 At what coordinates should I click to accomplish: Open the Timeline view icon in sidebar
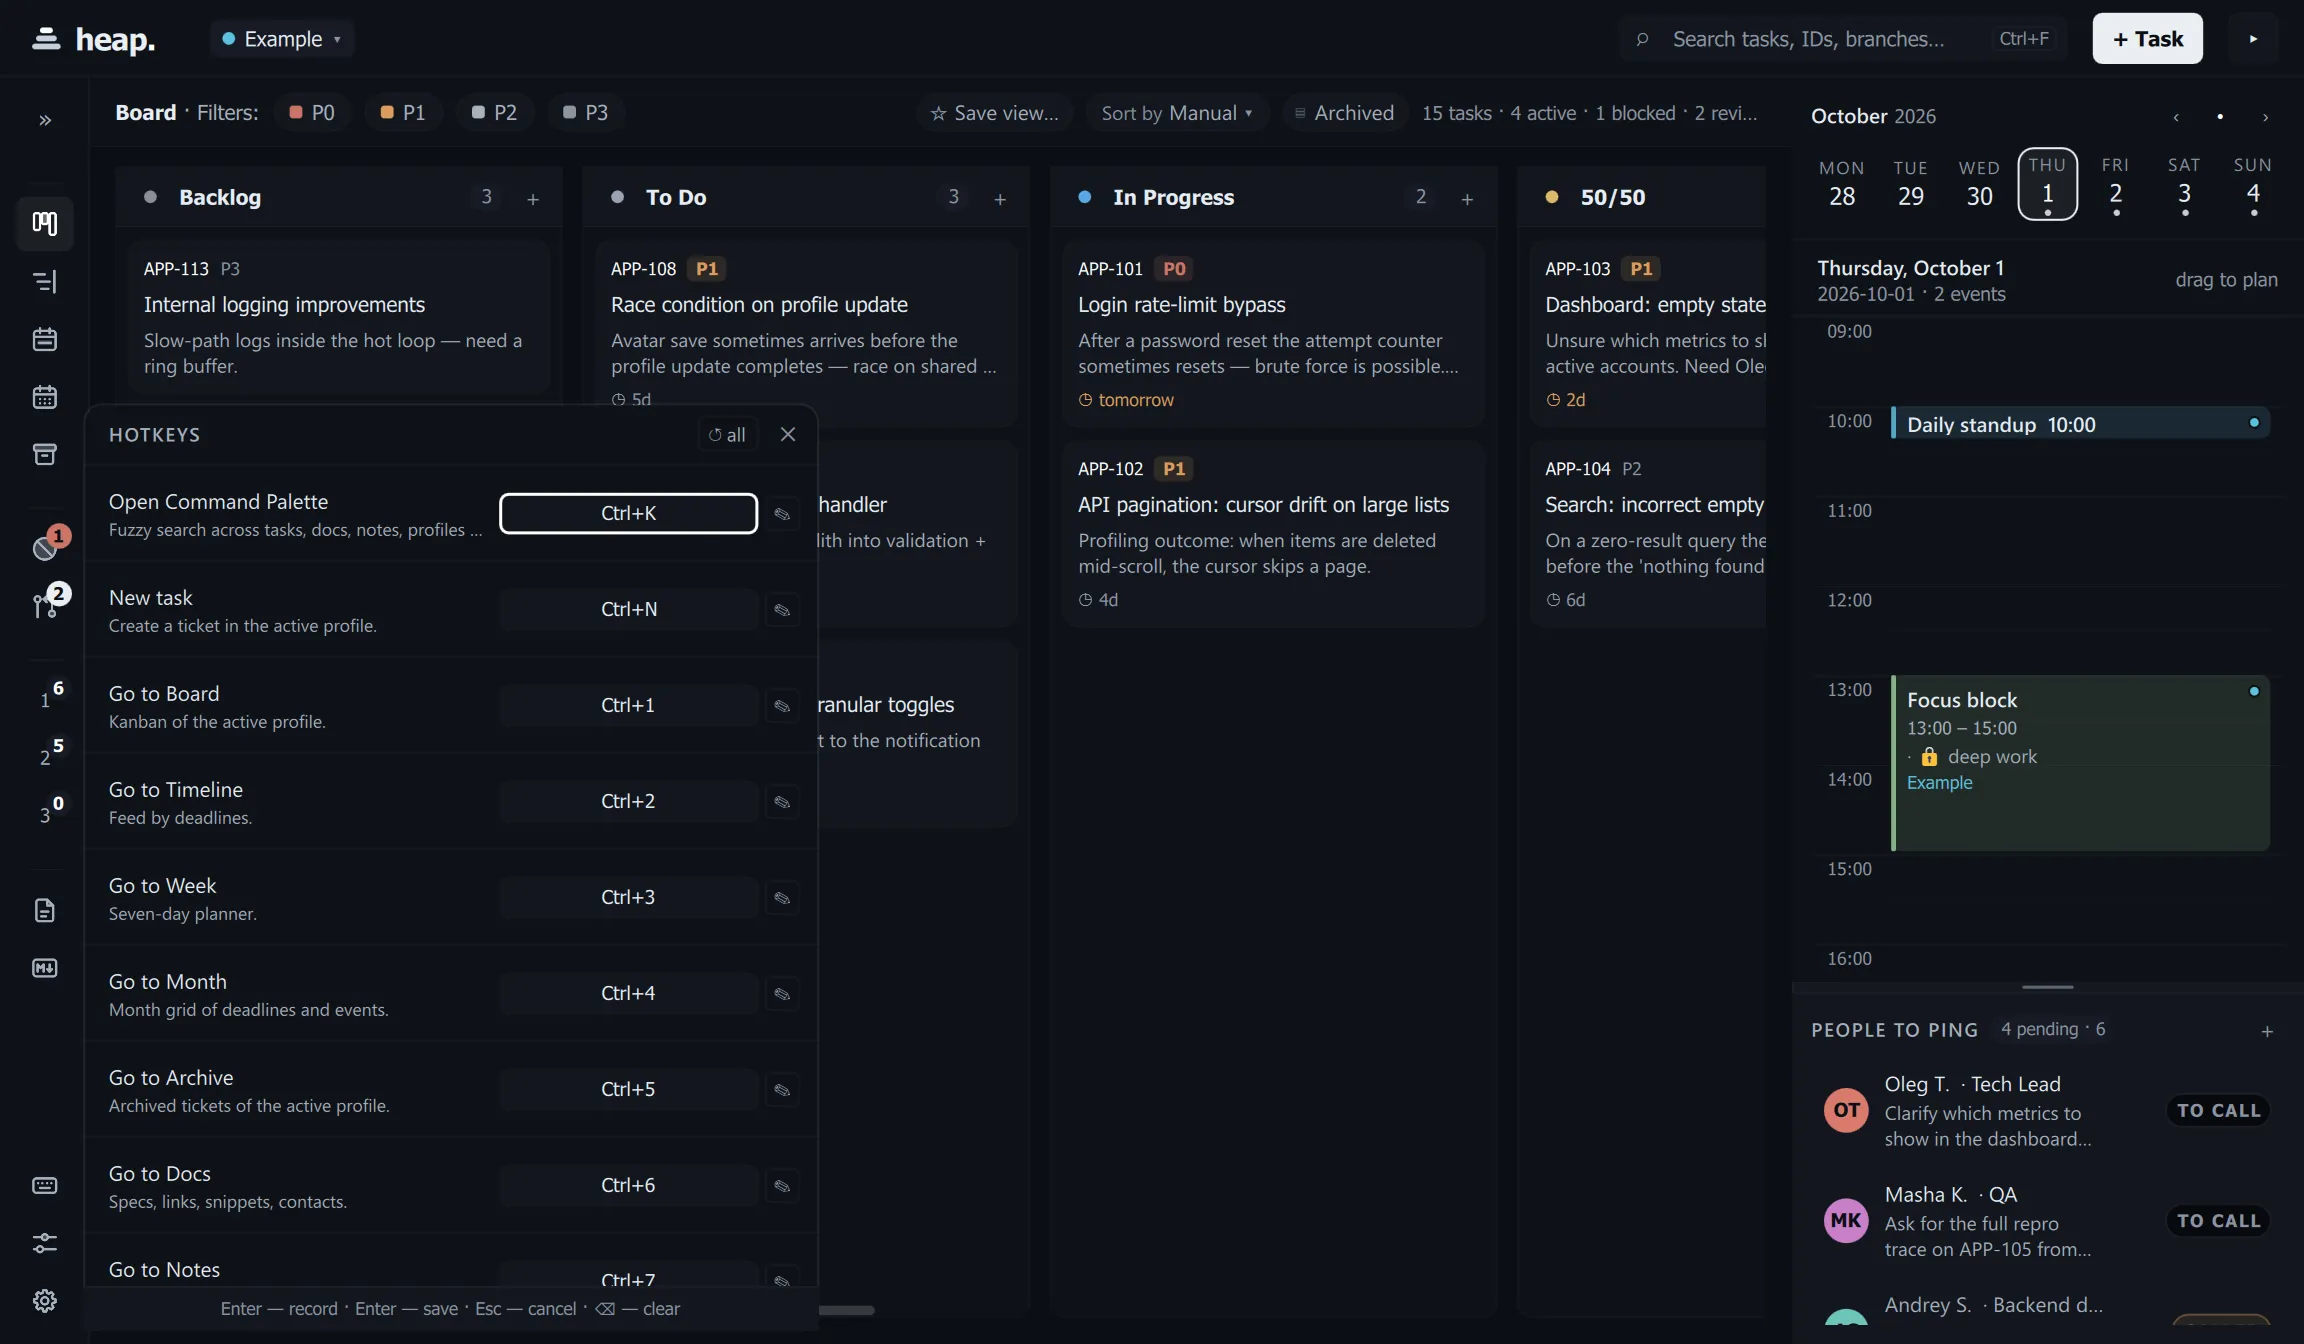pos(45,281)
